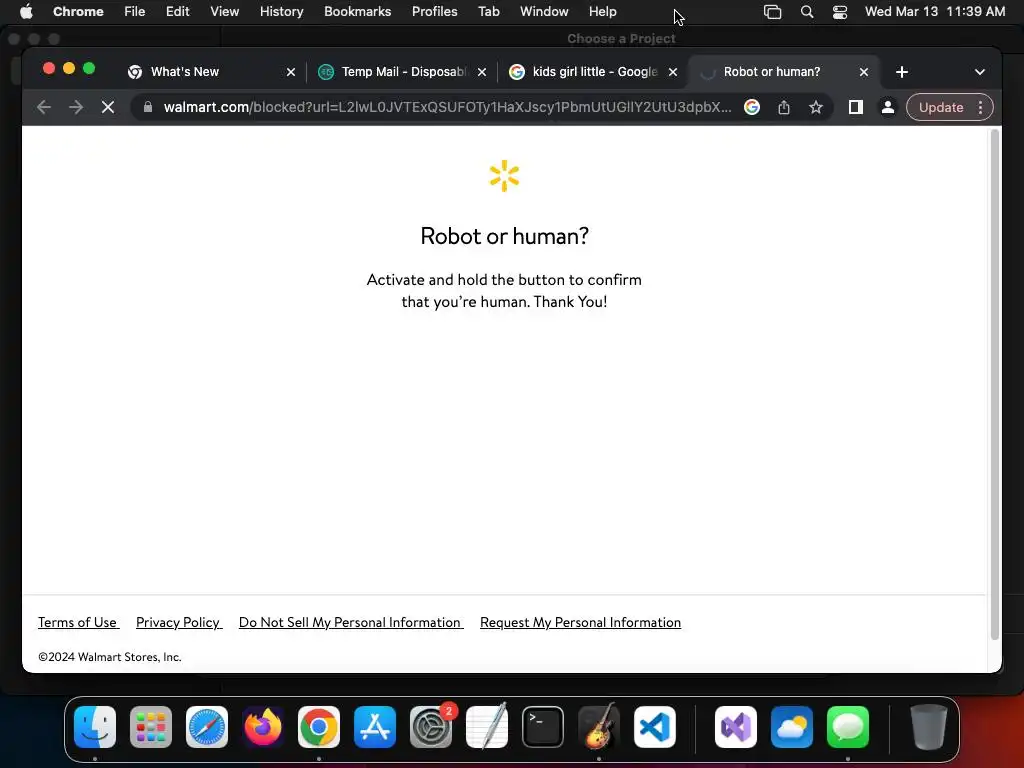Open the Chrome menu in menu bar

78,11
